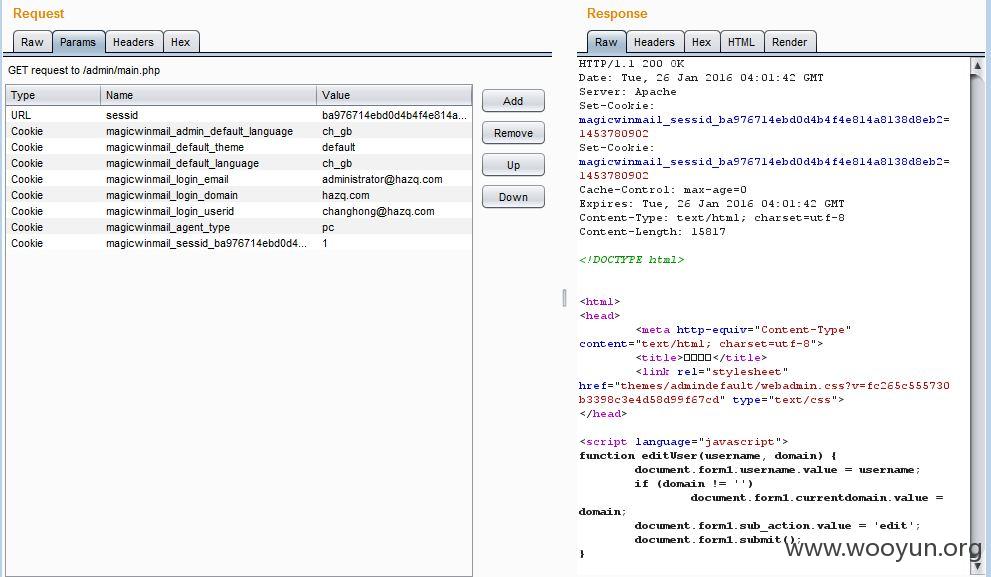Select the magicwinmail_login_email cookie name
Image resolution: width=991 pixels, height=577 pixels.
point(167,179)
